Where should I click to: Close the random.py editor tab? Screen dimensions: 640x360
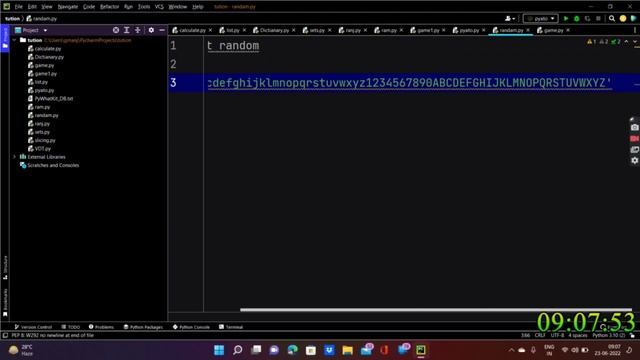pos(528,30)
